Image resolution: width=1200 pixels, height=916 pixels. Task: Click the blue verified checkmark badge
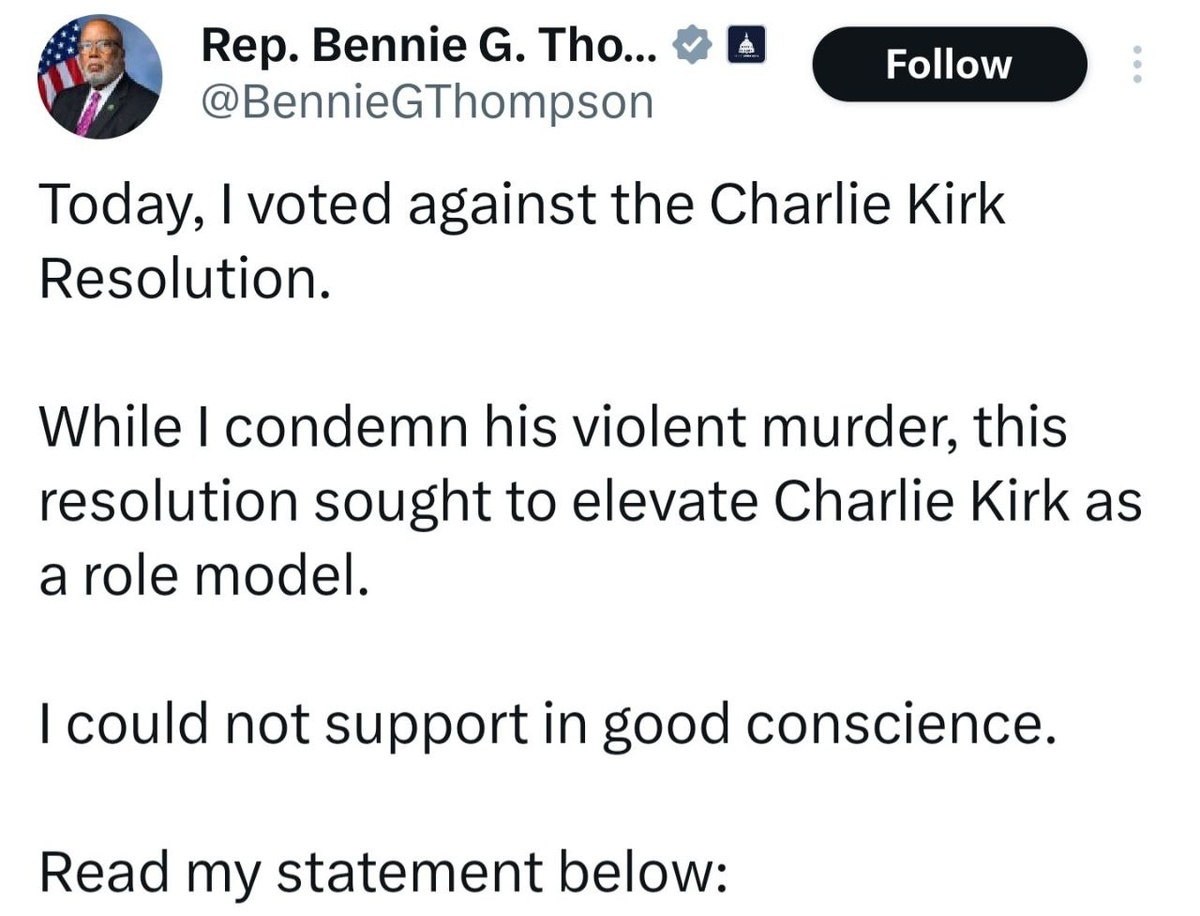[694, 46]
